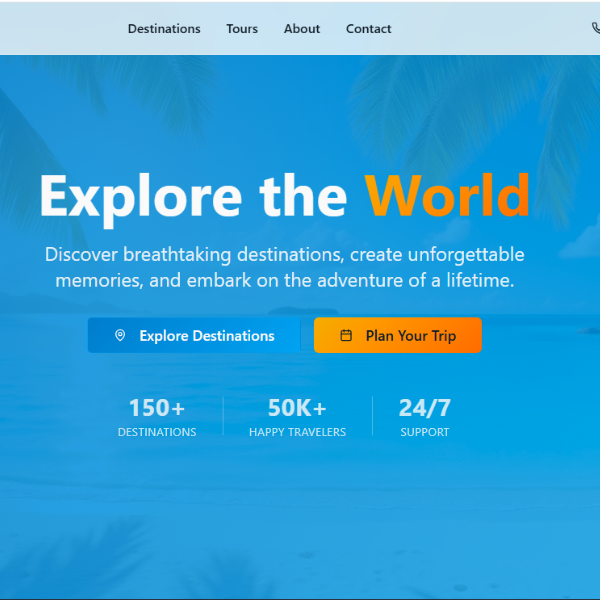This screenshot has height=600, width=600.
Task: Open the Contact nav link
Action: point(368,29)
